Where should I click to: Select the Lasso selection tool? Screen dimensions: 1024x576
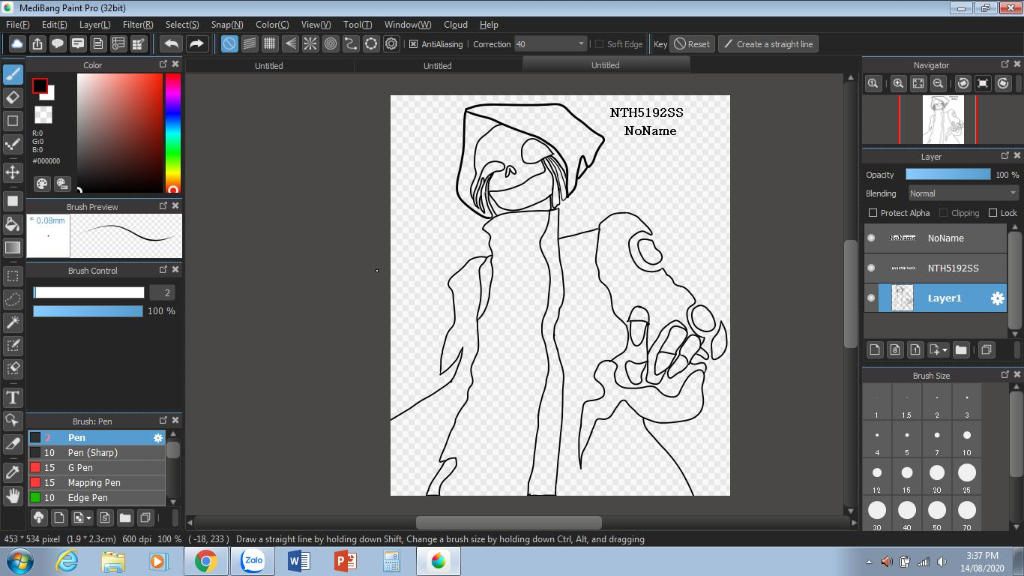(x=13, y=300)
